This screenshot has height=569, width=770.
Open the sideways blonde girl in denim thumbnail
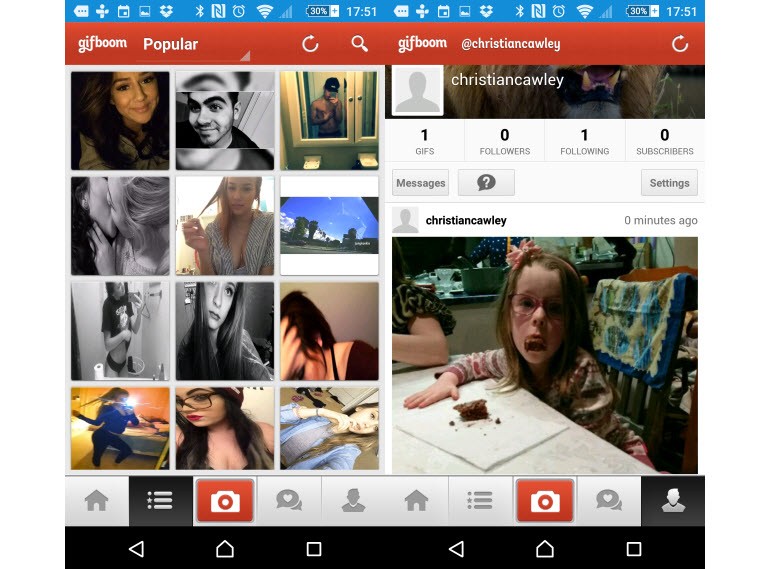coord(330,428)
